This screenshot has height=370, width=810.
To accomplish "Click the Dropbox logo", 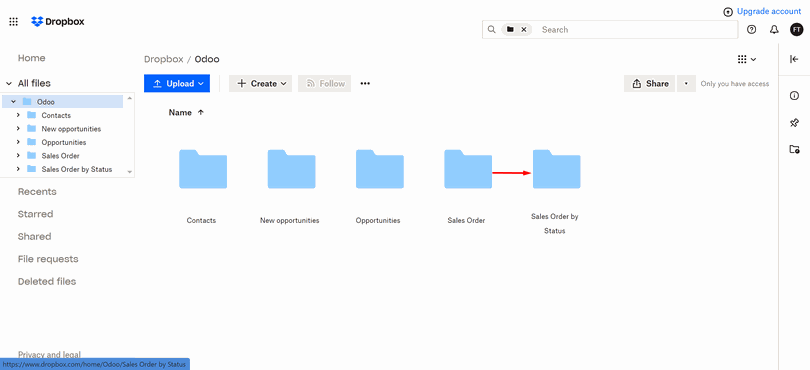I will point(58,22).
